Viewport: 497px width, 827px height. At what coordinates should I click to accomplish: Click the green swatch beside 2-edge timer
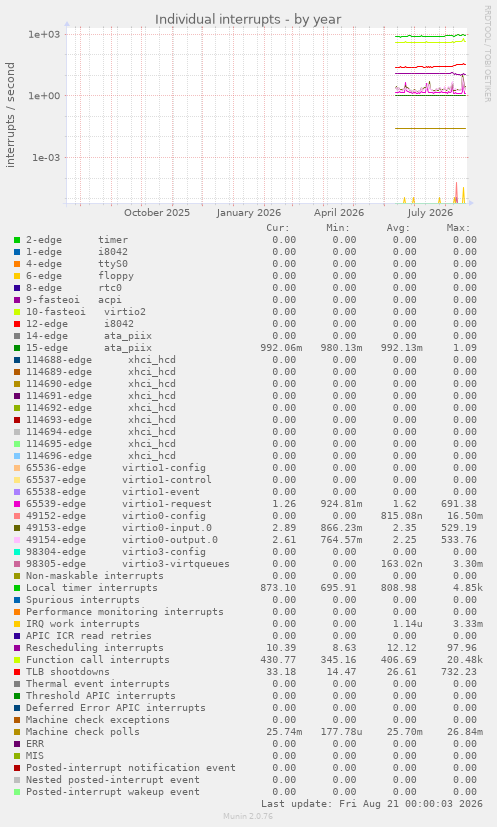[x=17, y=240]
